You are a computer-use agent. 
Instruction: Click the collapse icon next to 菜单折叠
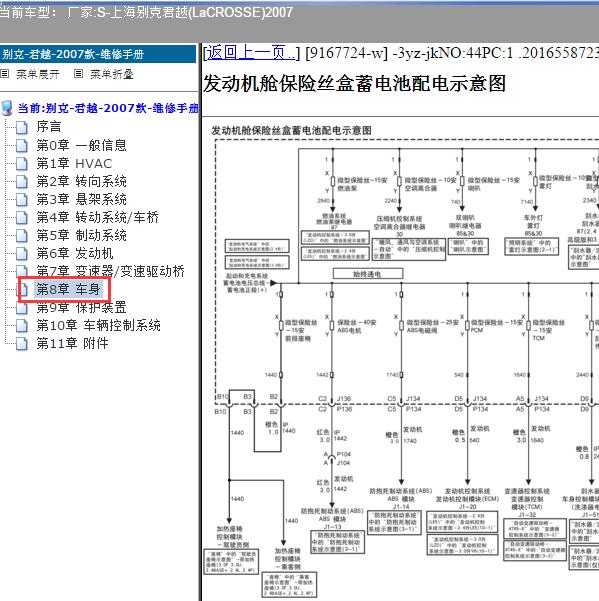point(78,74)
